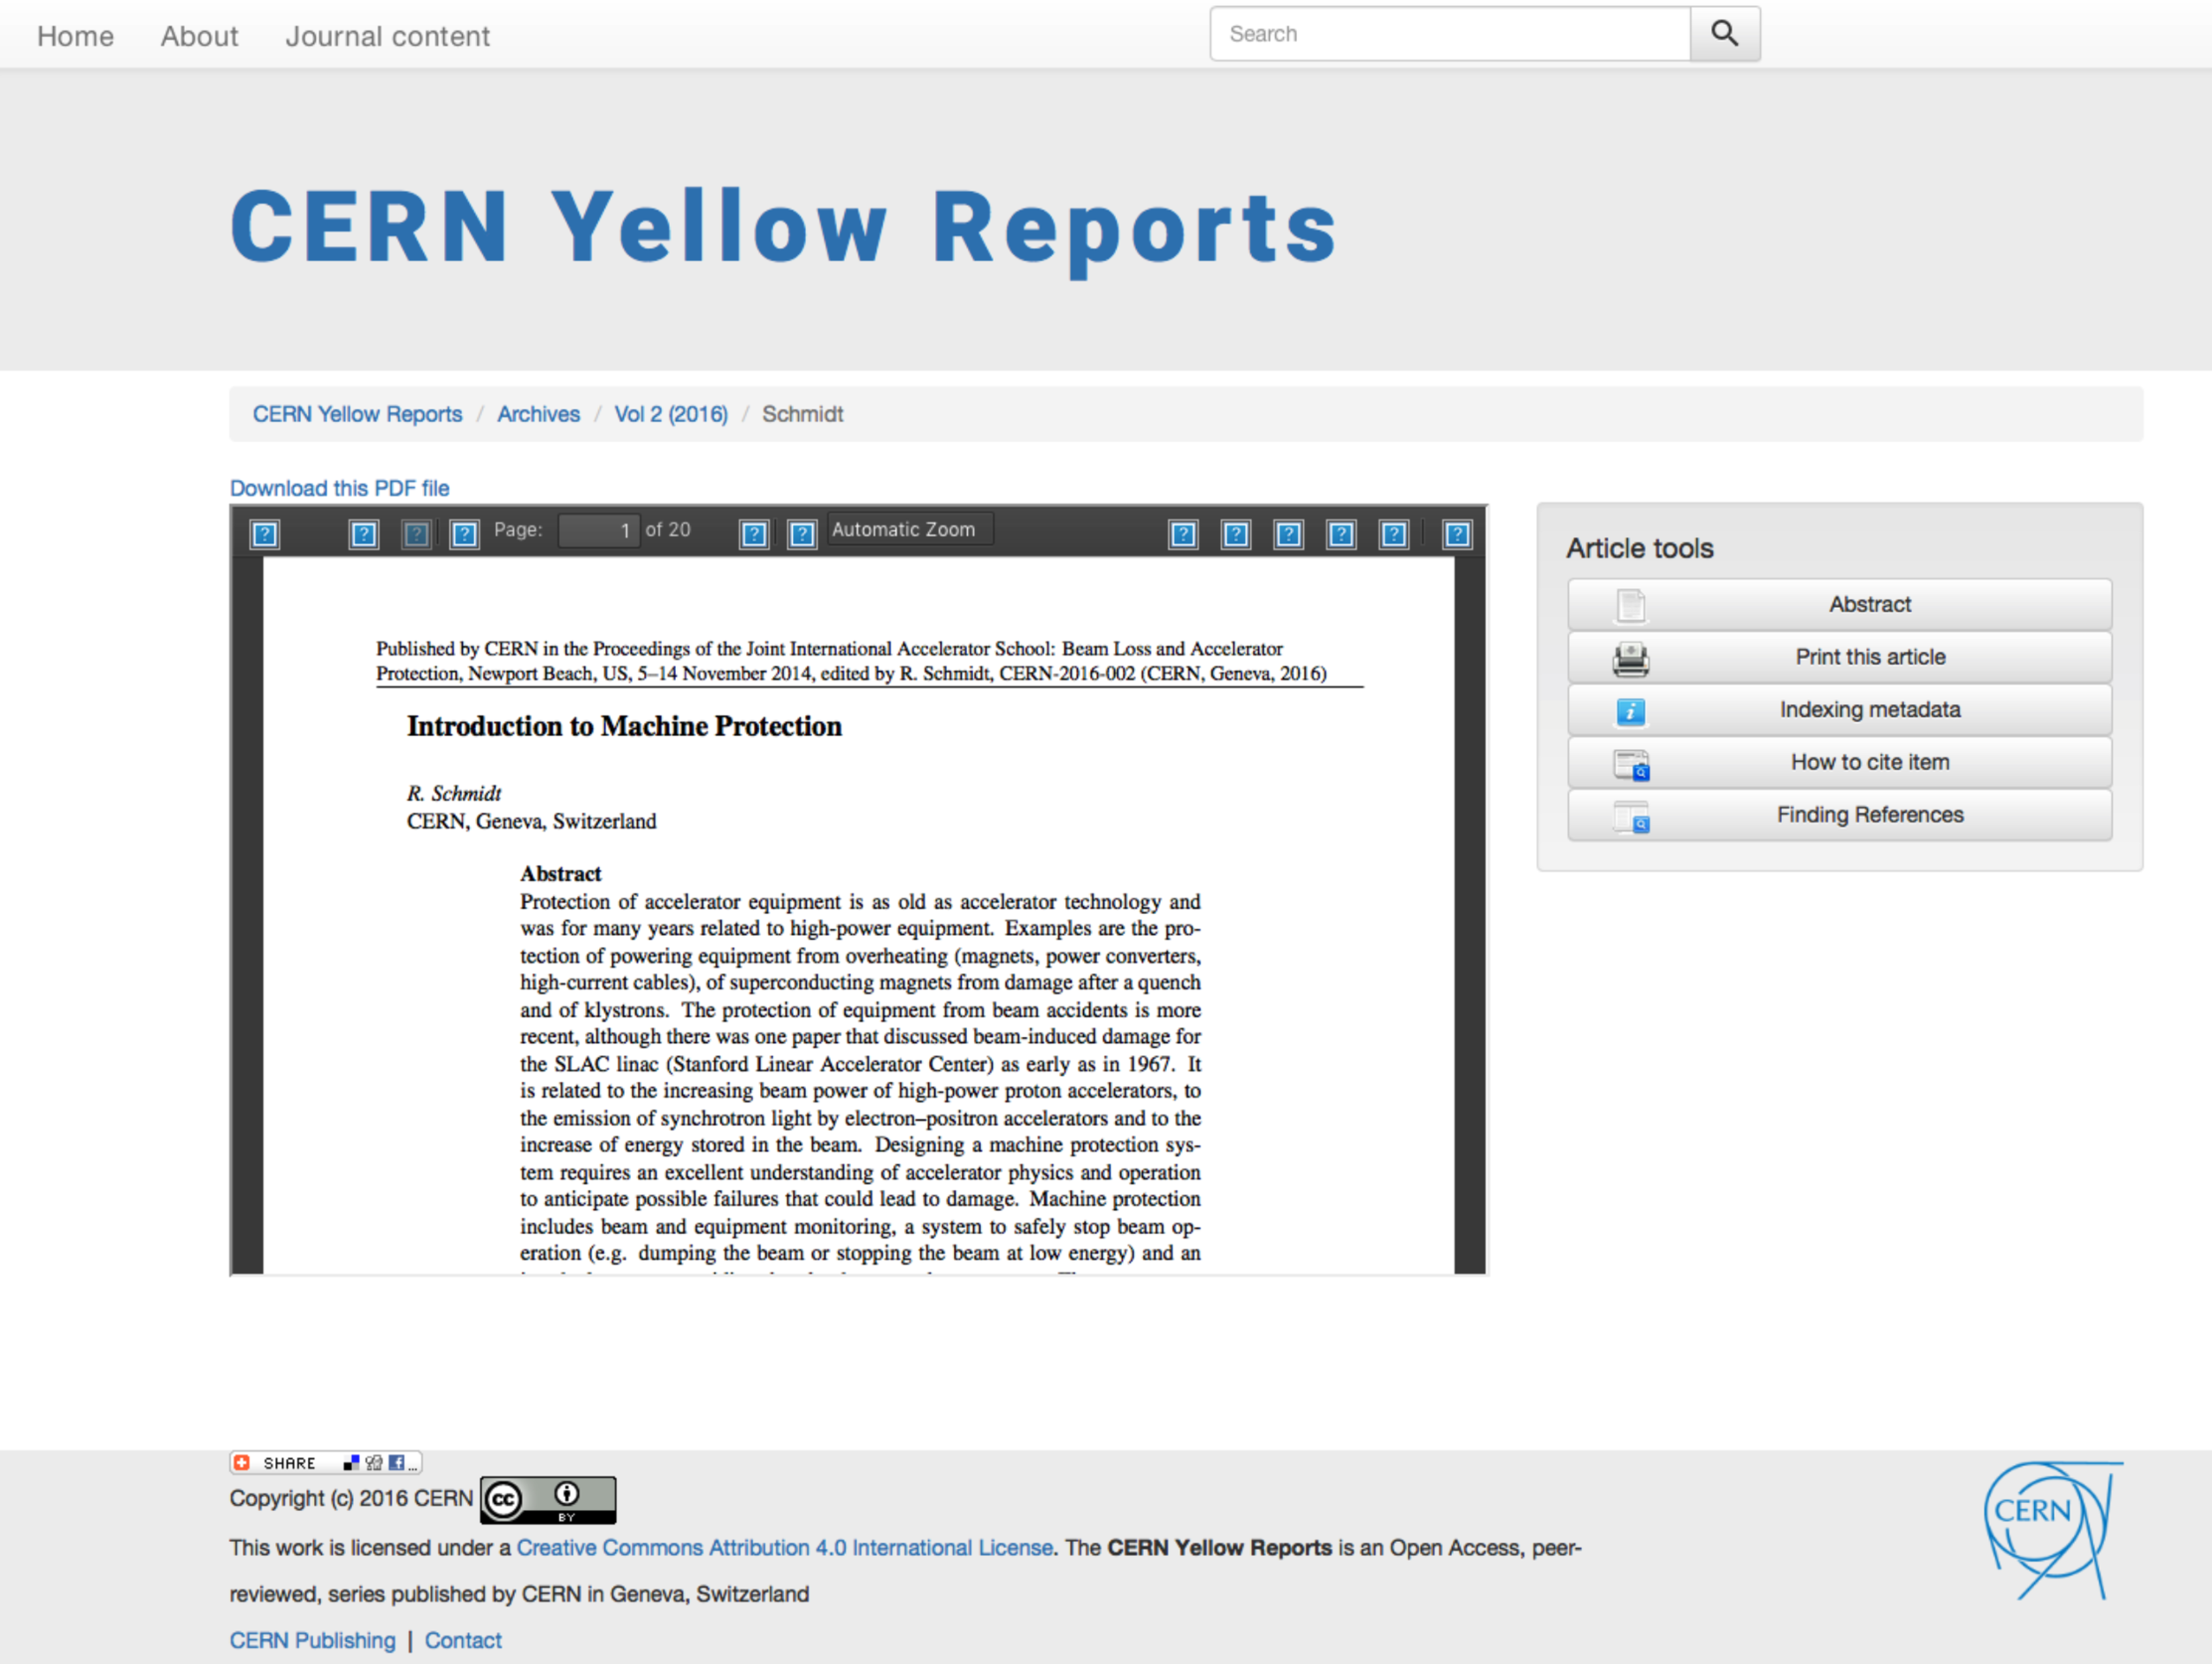This screenshot has width=2212, height=1664.
Task: Click the Article tools panel heading
Action: (1640, 548)
